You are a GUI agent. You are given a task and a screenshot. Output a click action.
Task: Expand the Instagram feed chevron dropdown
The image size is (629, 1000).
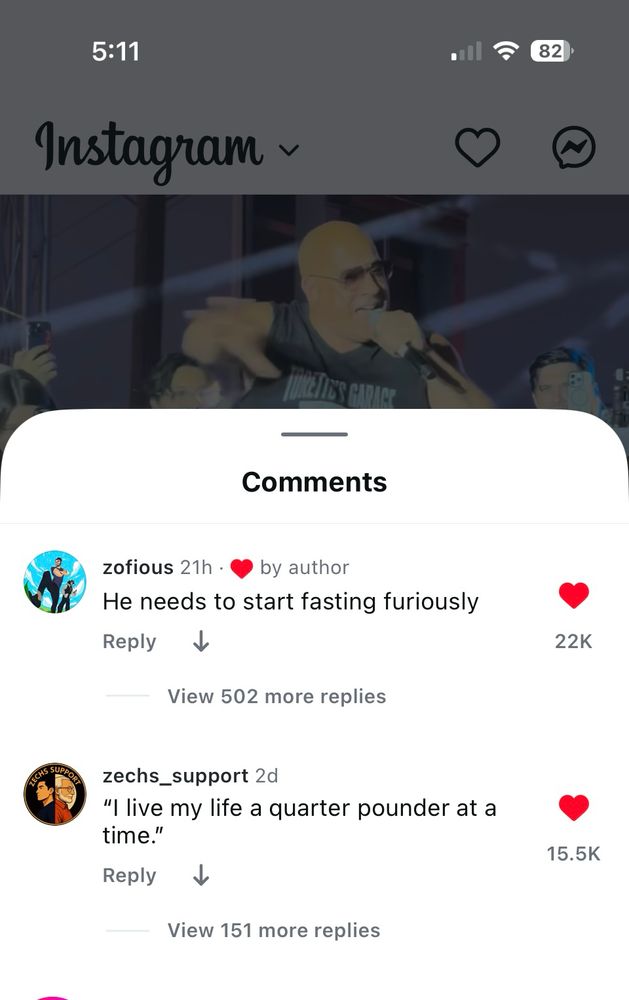point(289,150)
